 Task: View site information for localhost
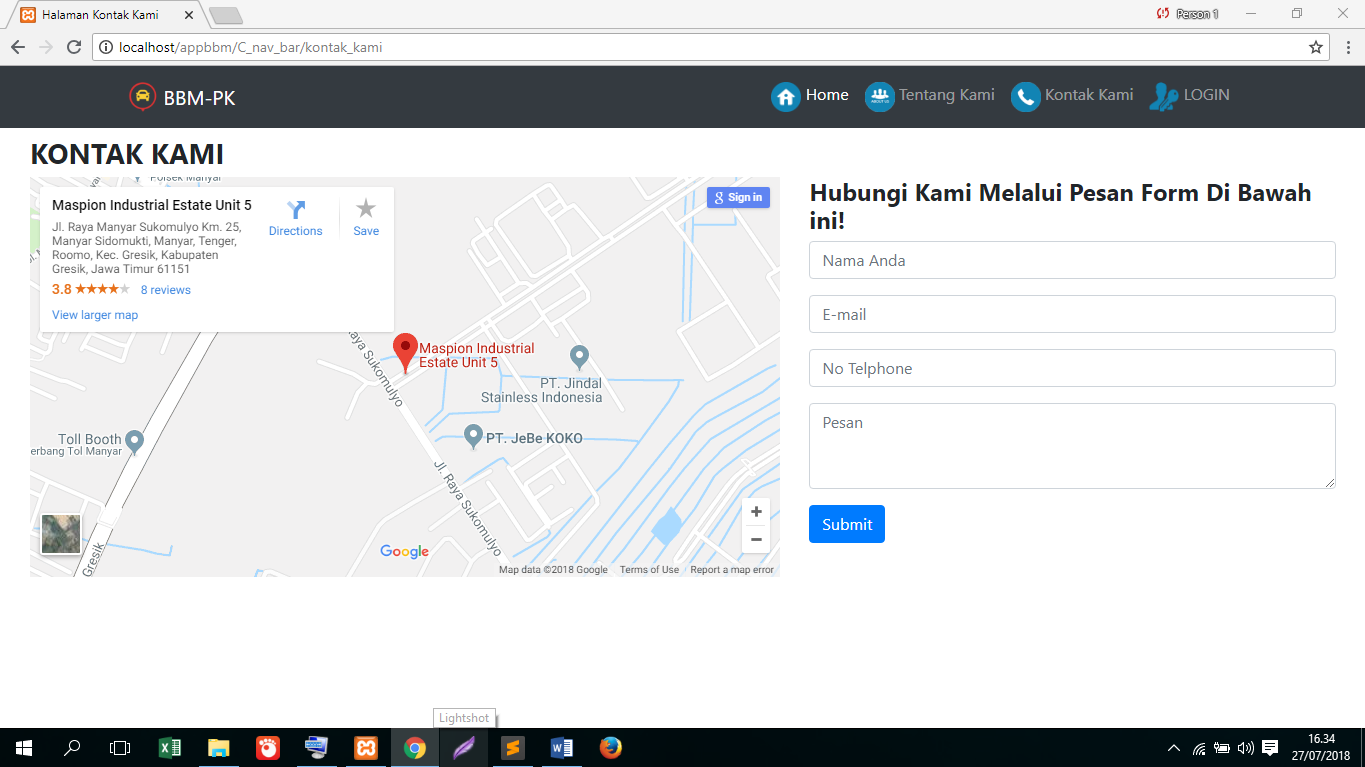click(105, 47)
